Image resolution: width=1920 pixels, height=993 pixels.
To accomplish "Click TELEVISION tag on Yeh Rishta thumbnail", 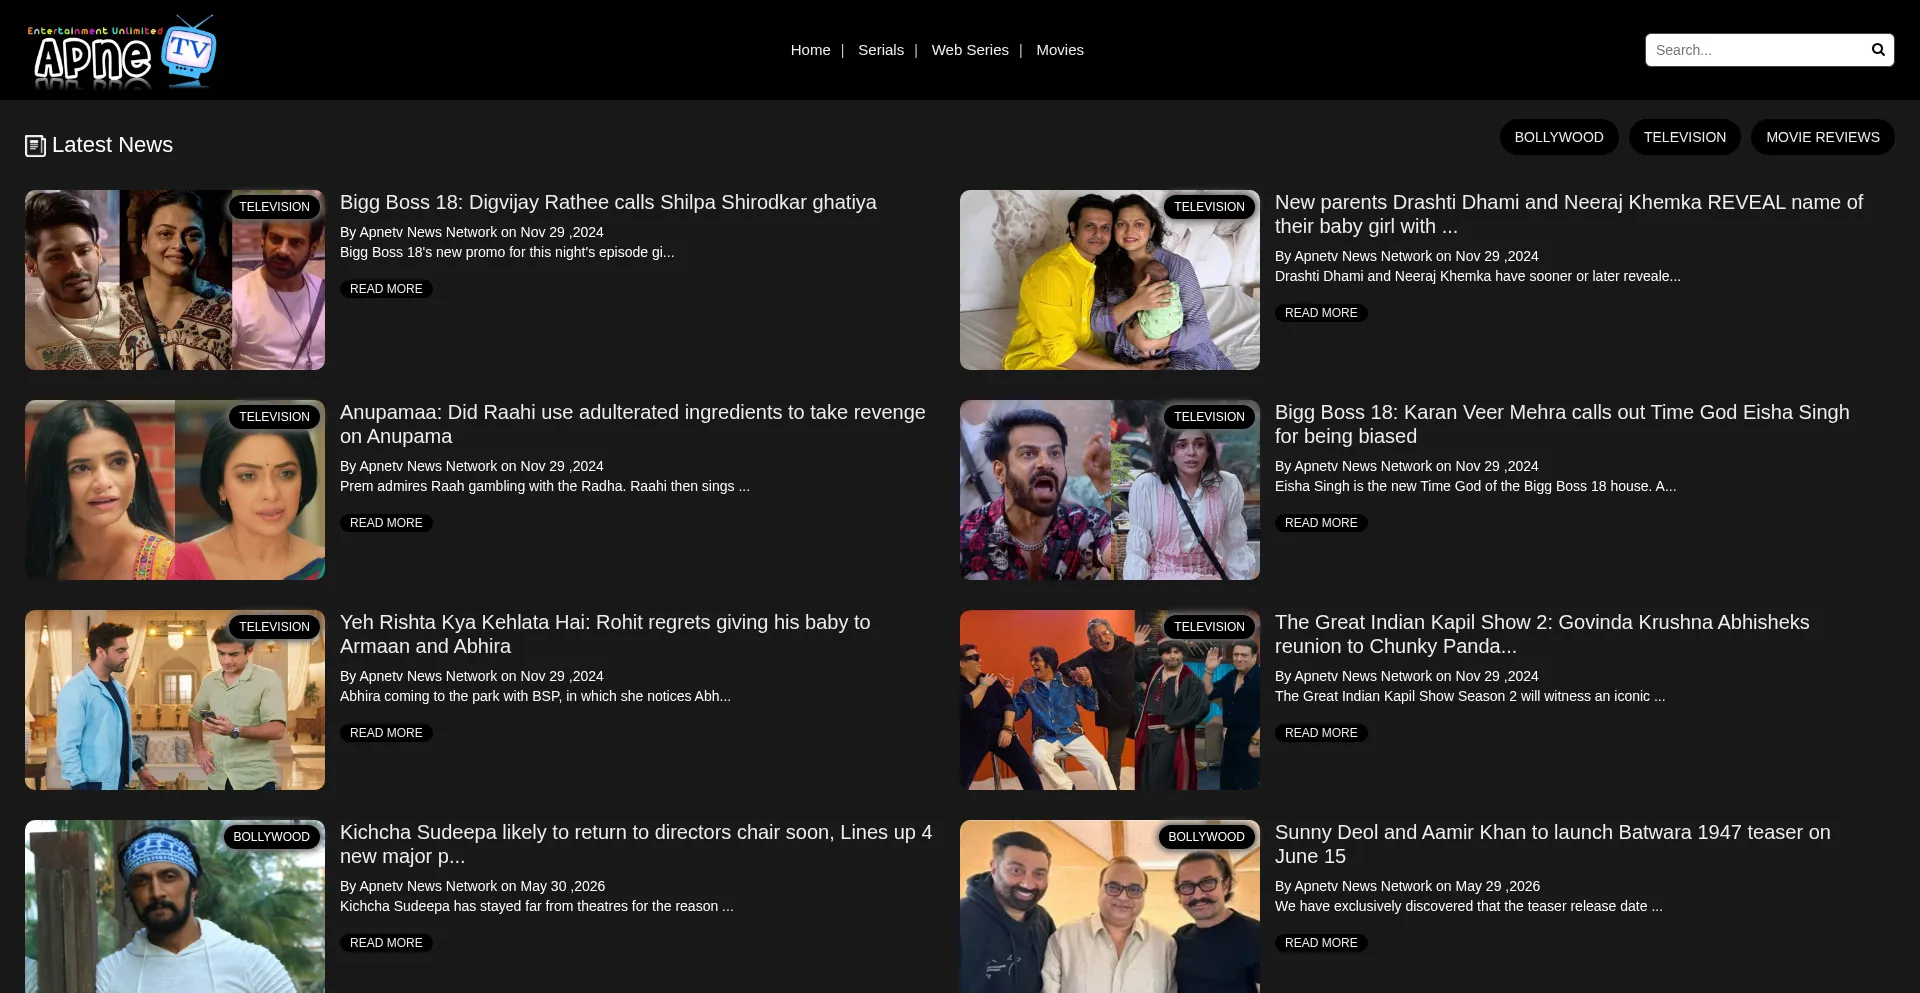I will (x=274, y=627).
